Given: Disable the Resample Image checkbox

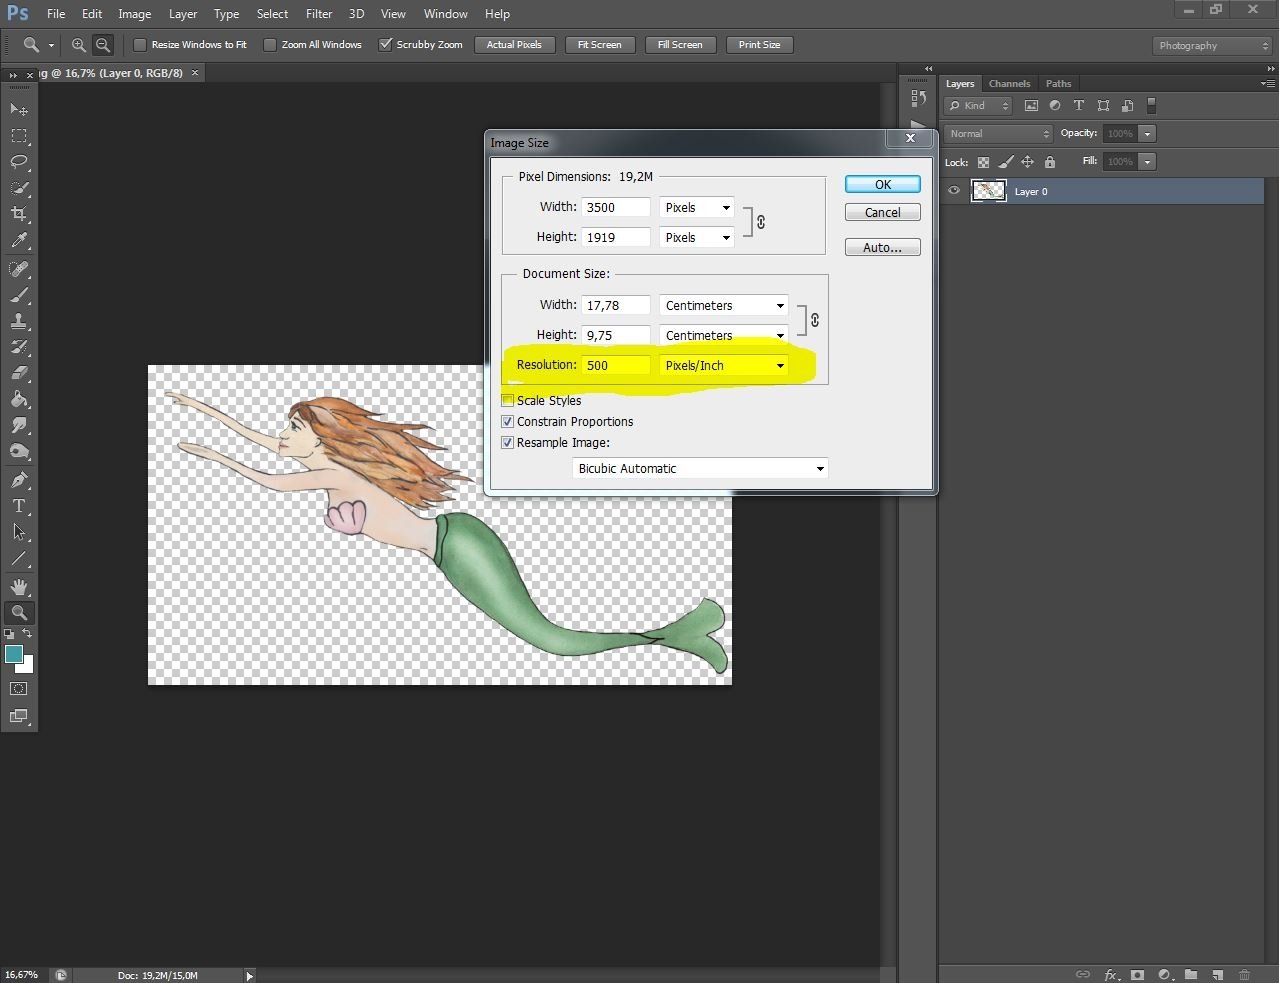Looking at the screenshot, I should click(507, 442).
